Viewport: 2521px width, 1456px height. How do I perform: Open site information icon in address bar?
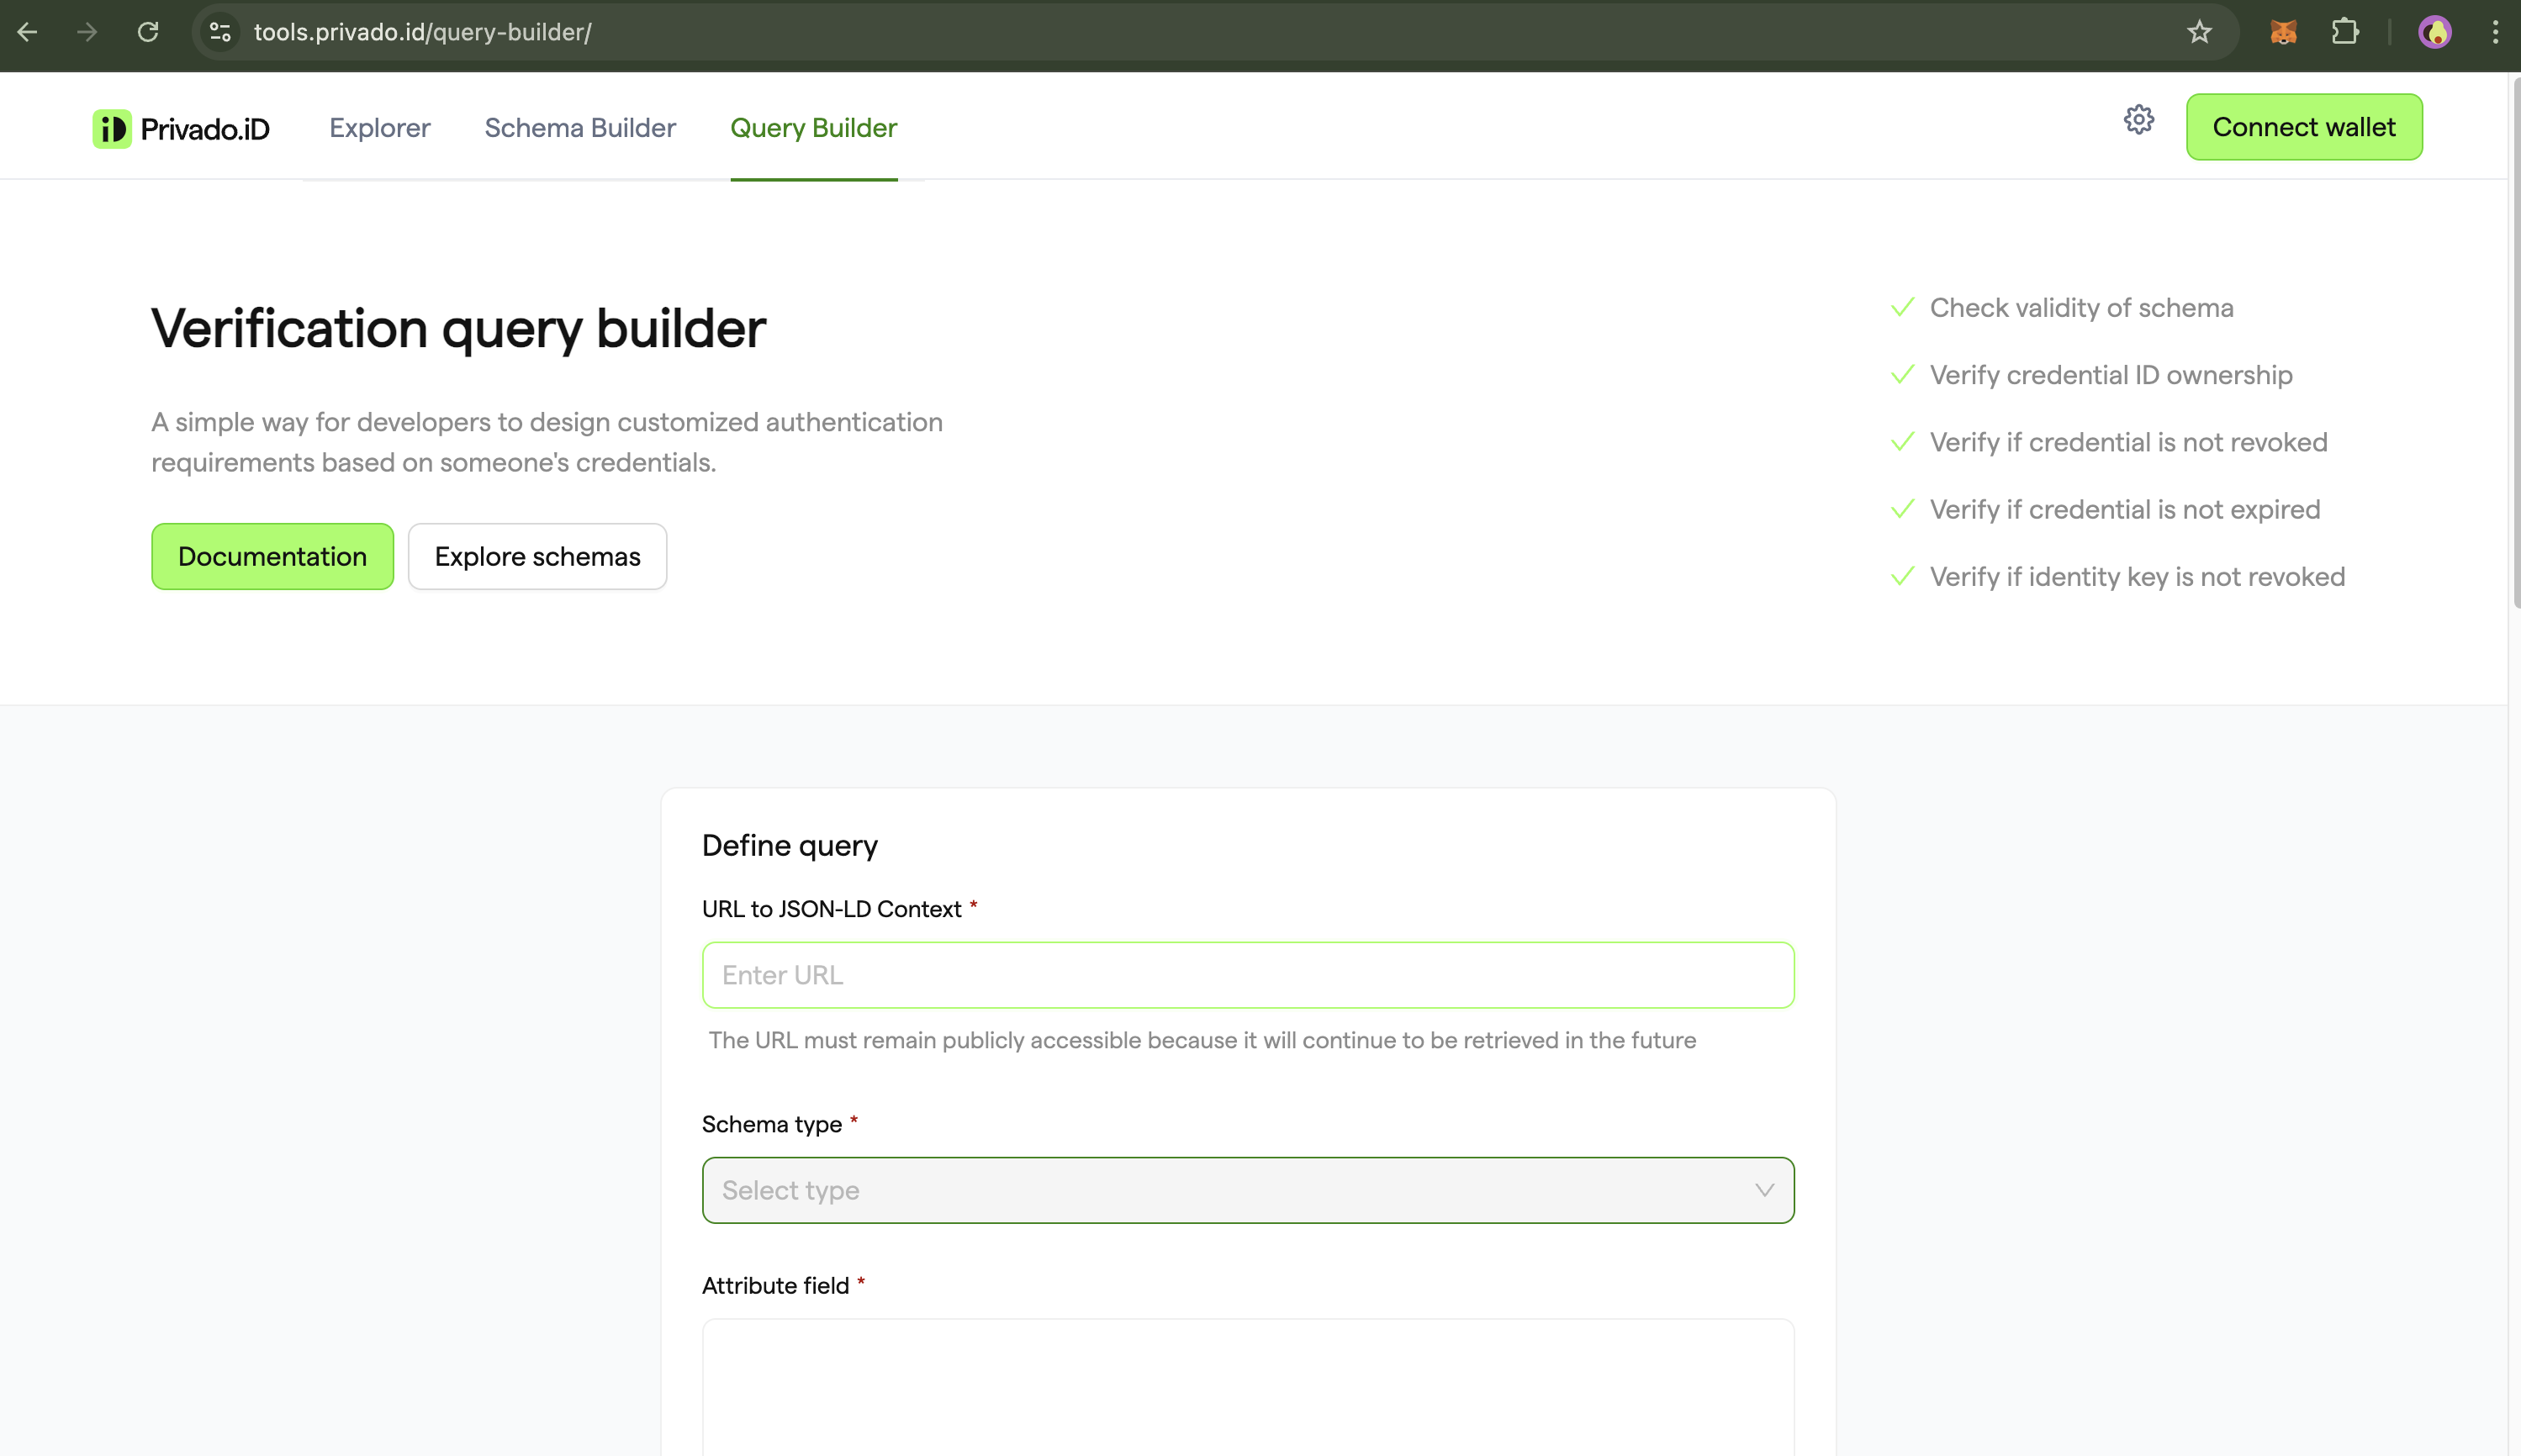coord(220,32)
